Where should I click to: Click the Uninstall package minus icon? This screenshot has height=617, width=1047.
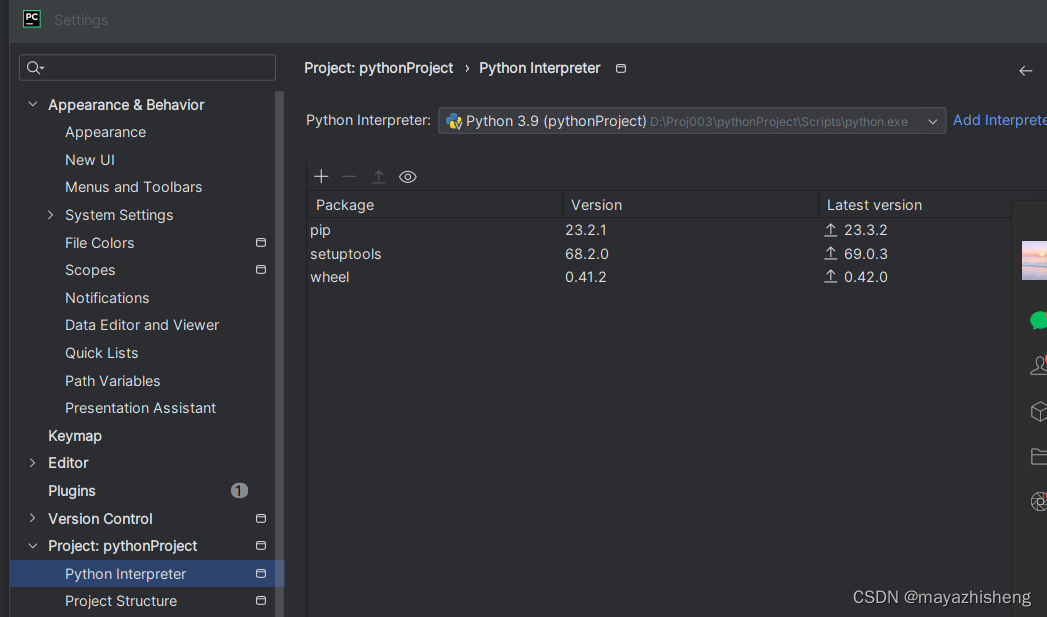coord(349,176)
